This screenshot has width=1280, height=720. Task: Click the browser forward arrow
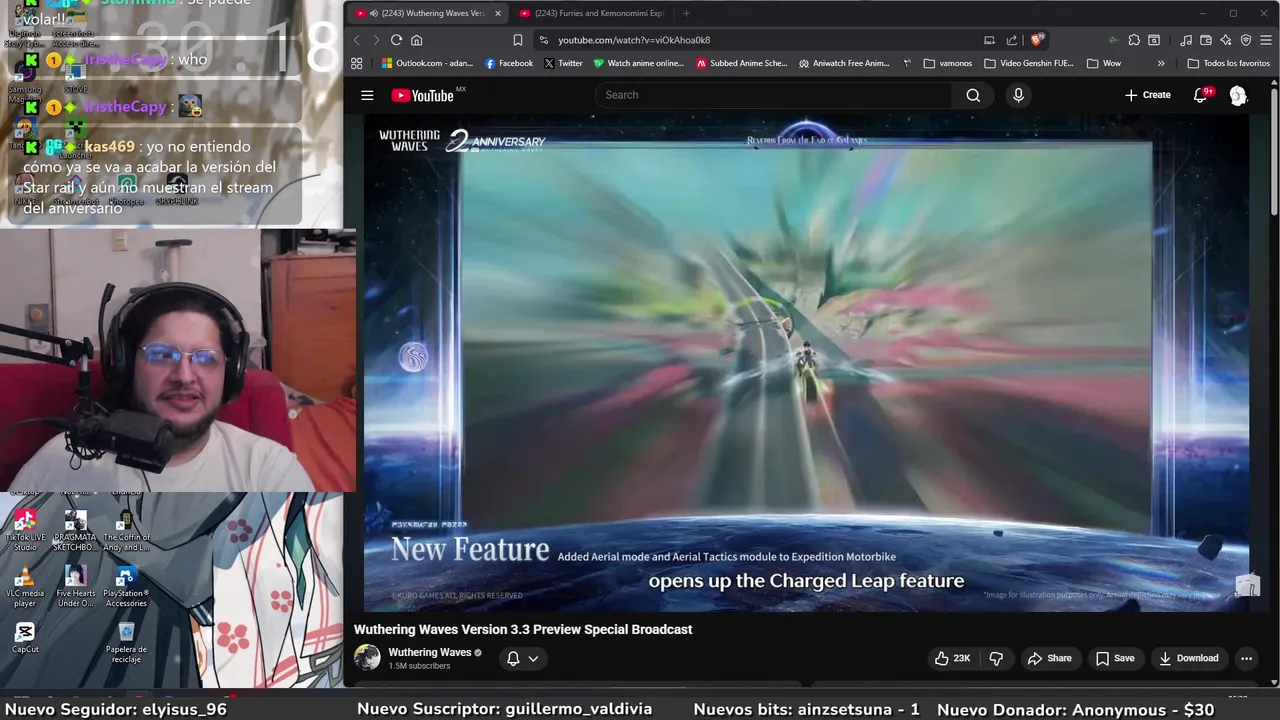[376, 40]
